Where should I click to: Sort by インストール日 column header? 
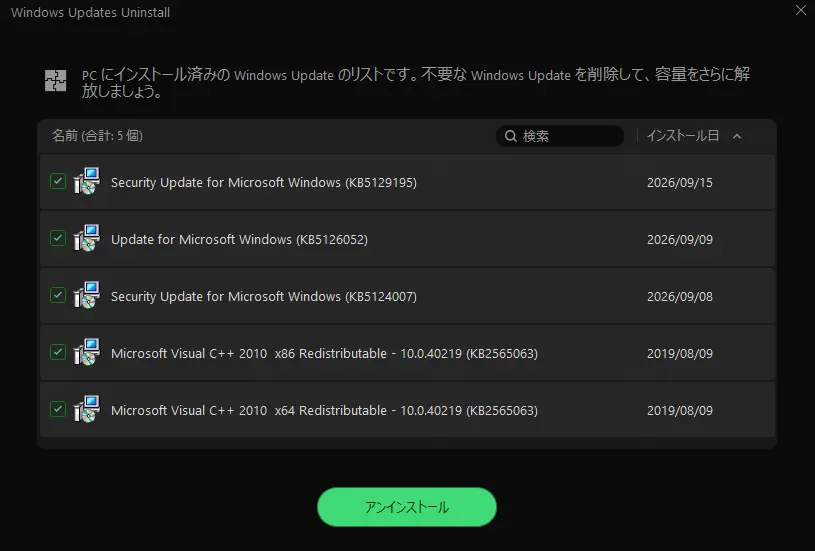pos(682,136)
